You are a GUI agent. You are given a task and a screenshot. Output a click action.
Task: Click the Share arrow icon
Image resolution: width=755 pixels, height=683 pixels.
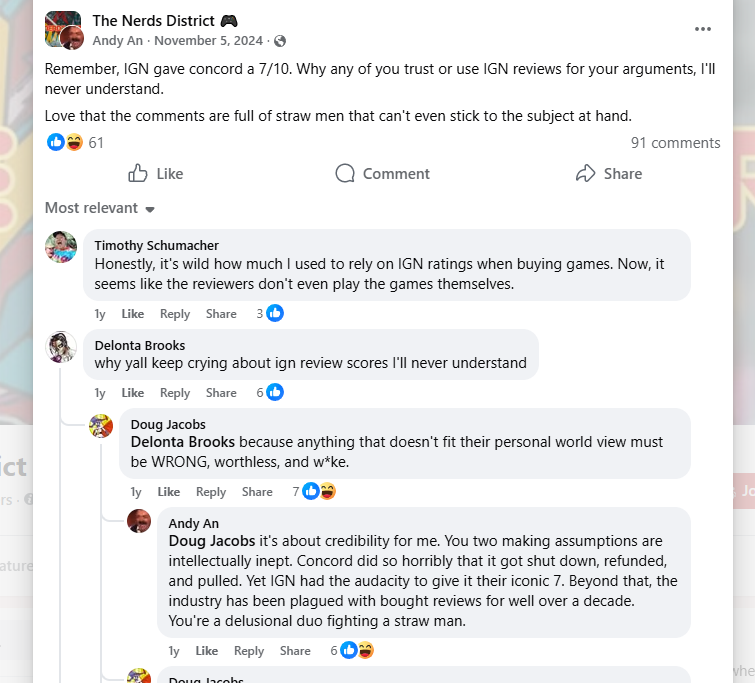point(586,173)
